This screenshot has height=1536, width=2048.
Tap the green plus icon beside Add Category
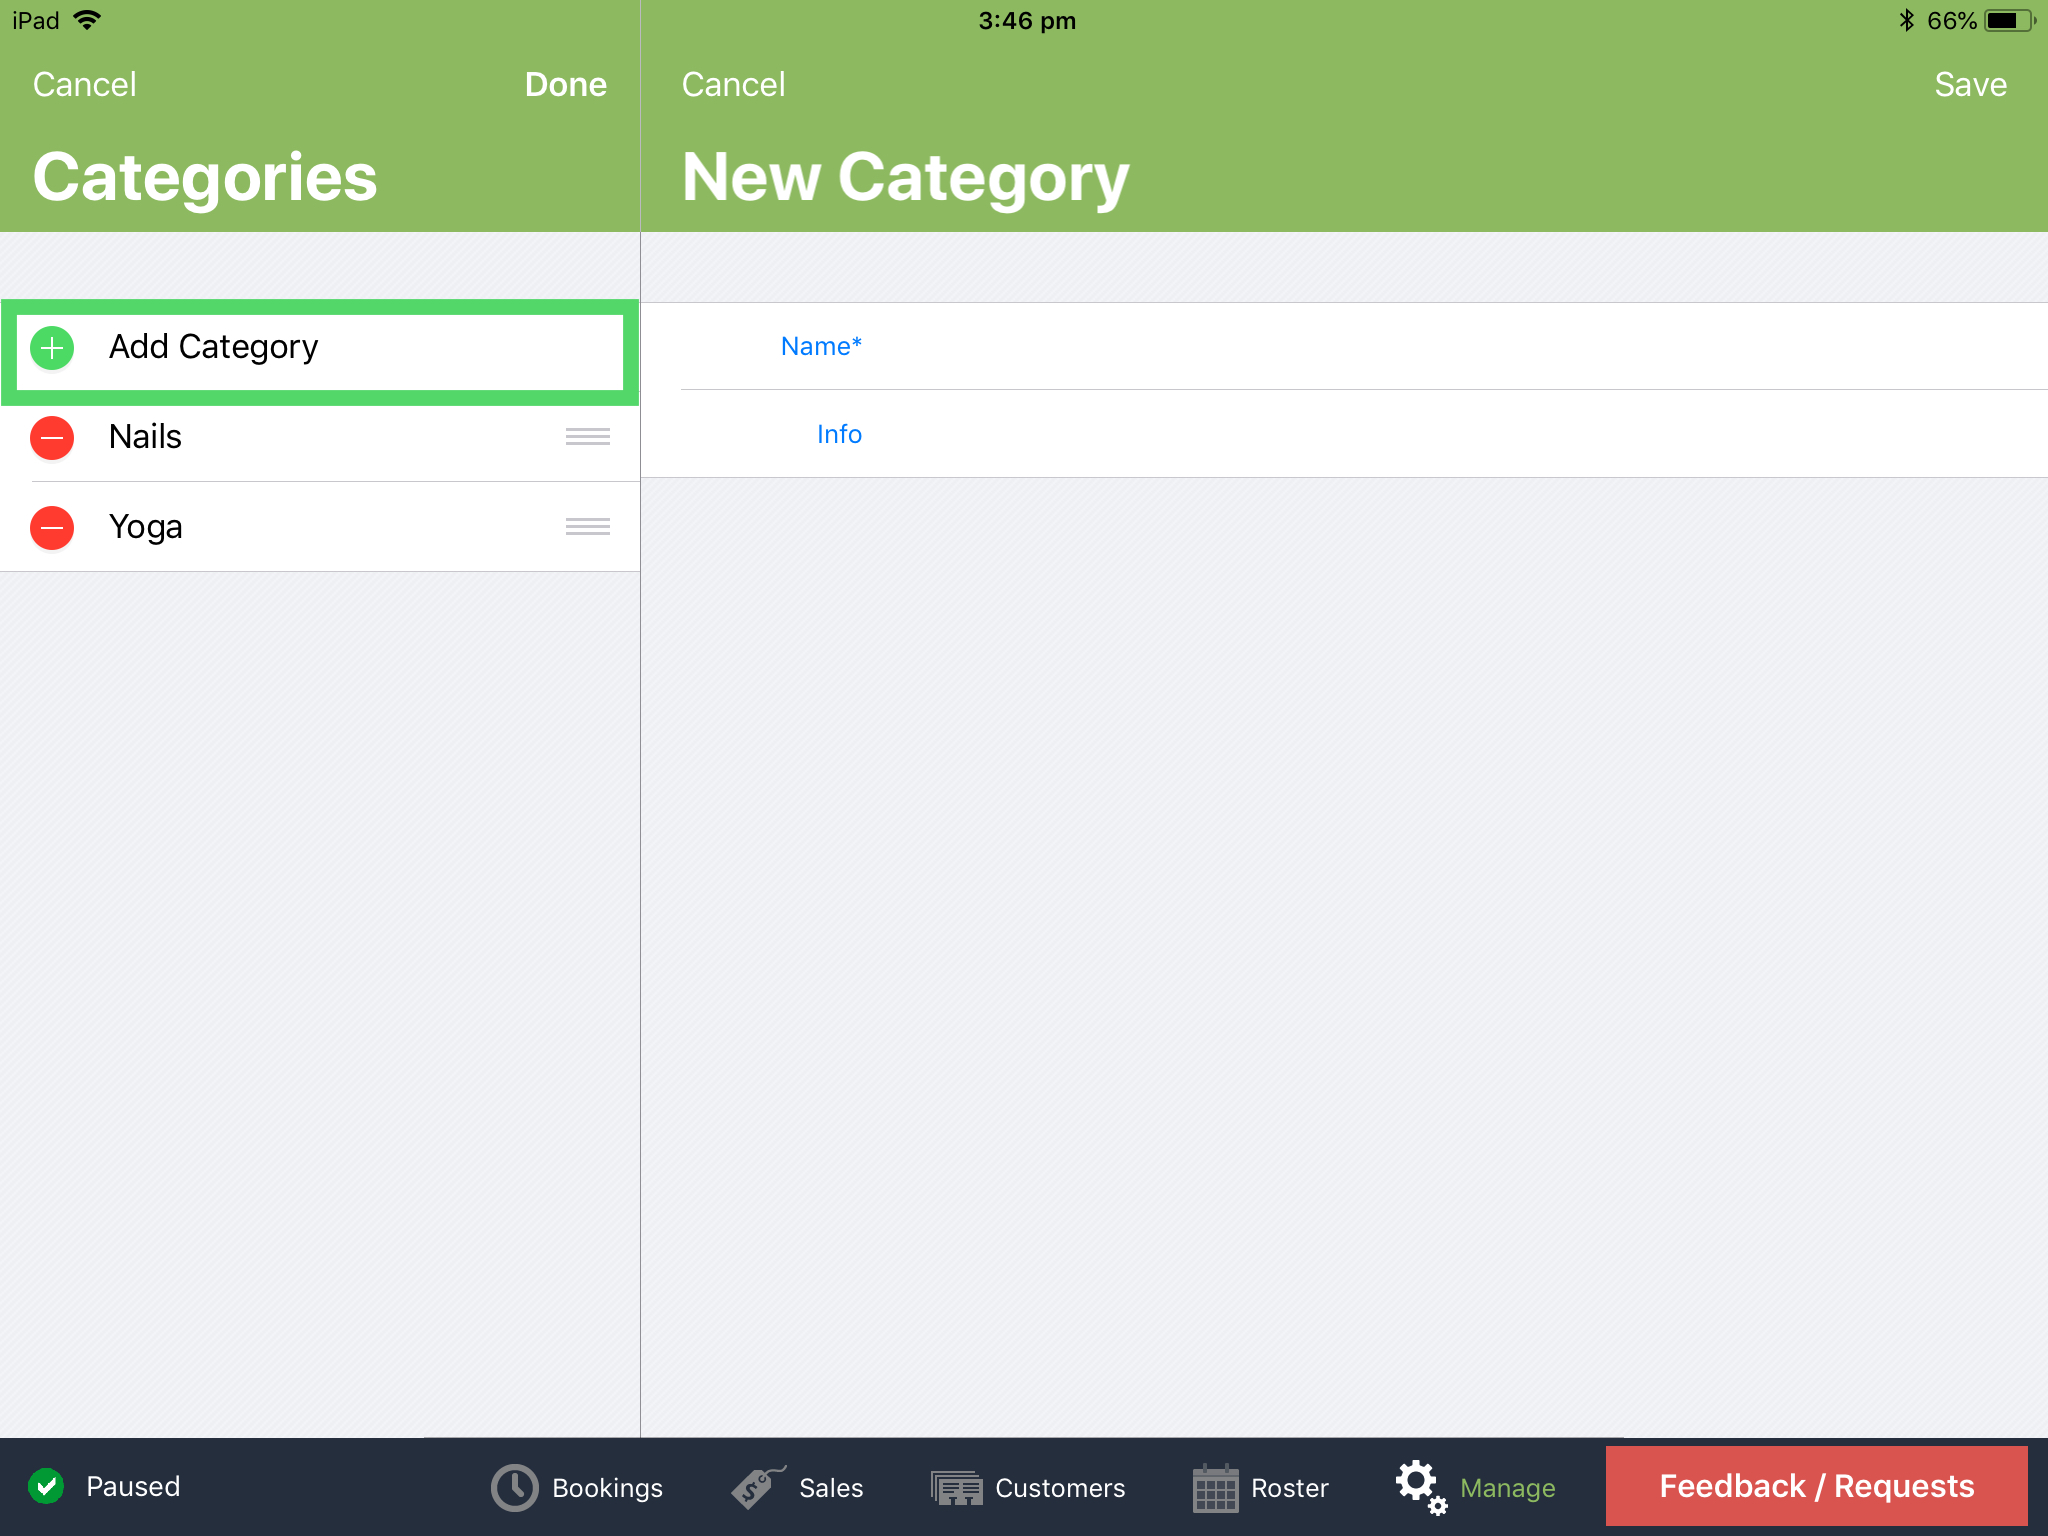click(52, 348)
